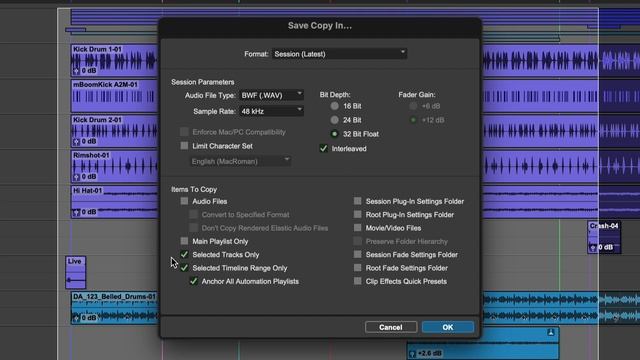Enable Session Plug-In Settings Folder checkbox
Image resolution: width=640 pixels, height=360 pixels.
point(358,201)
